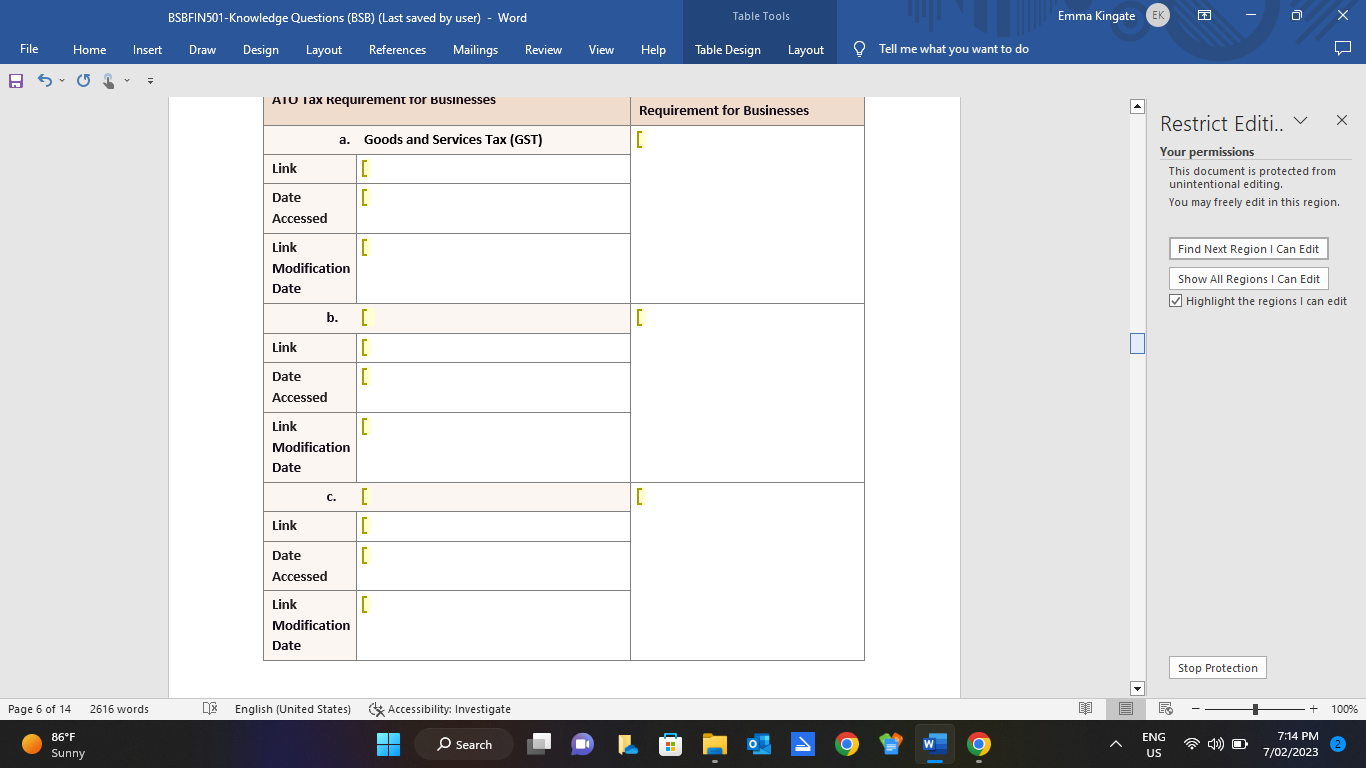1366x768 pixels.
Task: Open Ribbon Display Options
Action: (1204, 16)
